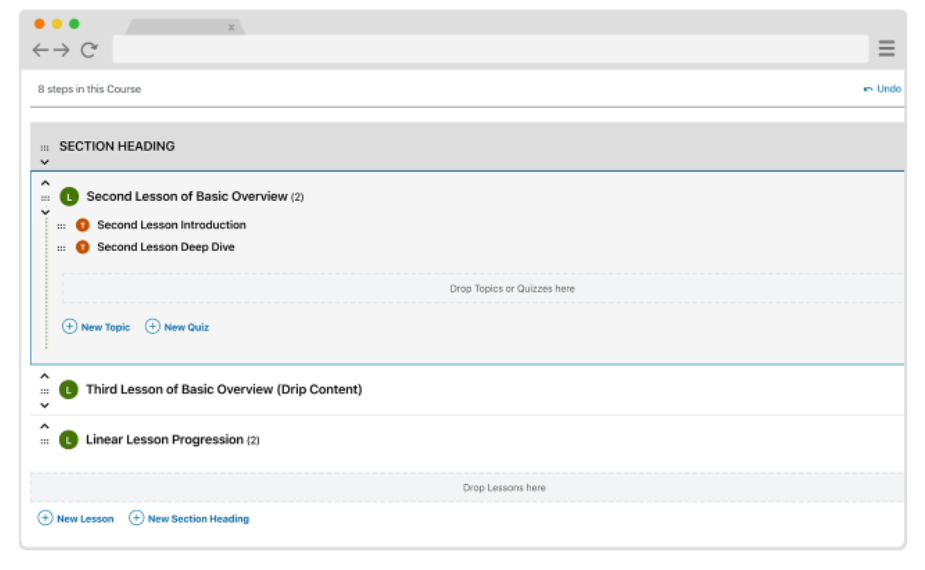
Task: Click the browser back arrow
Action: (x=40, y=50)
